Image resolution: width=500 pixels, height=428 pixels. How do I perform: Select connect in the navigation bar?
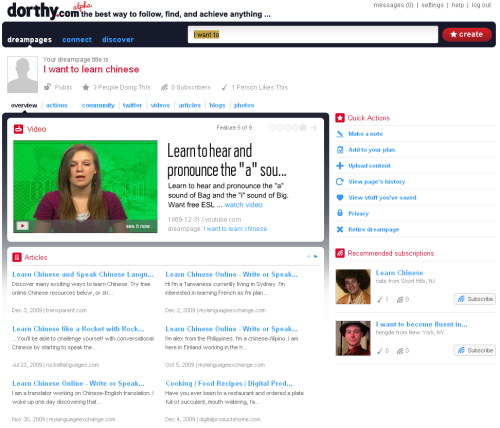point(77,40)
